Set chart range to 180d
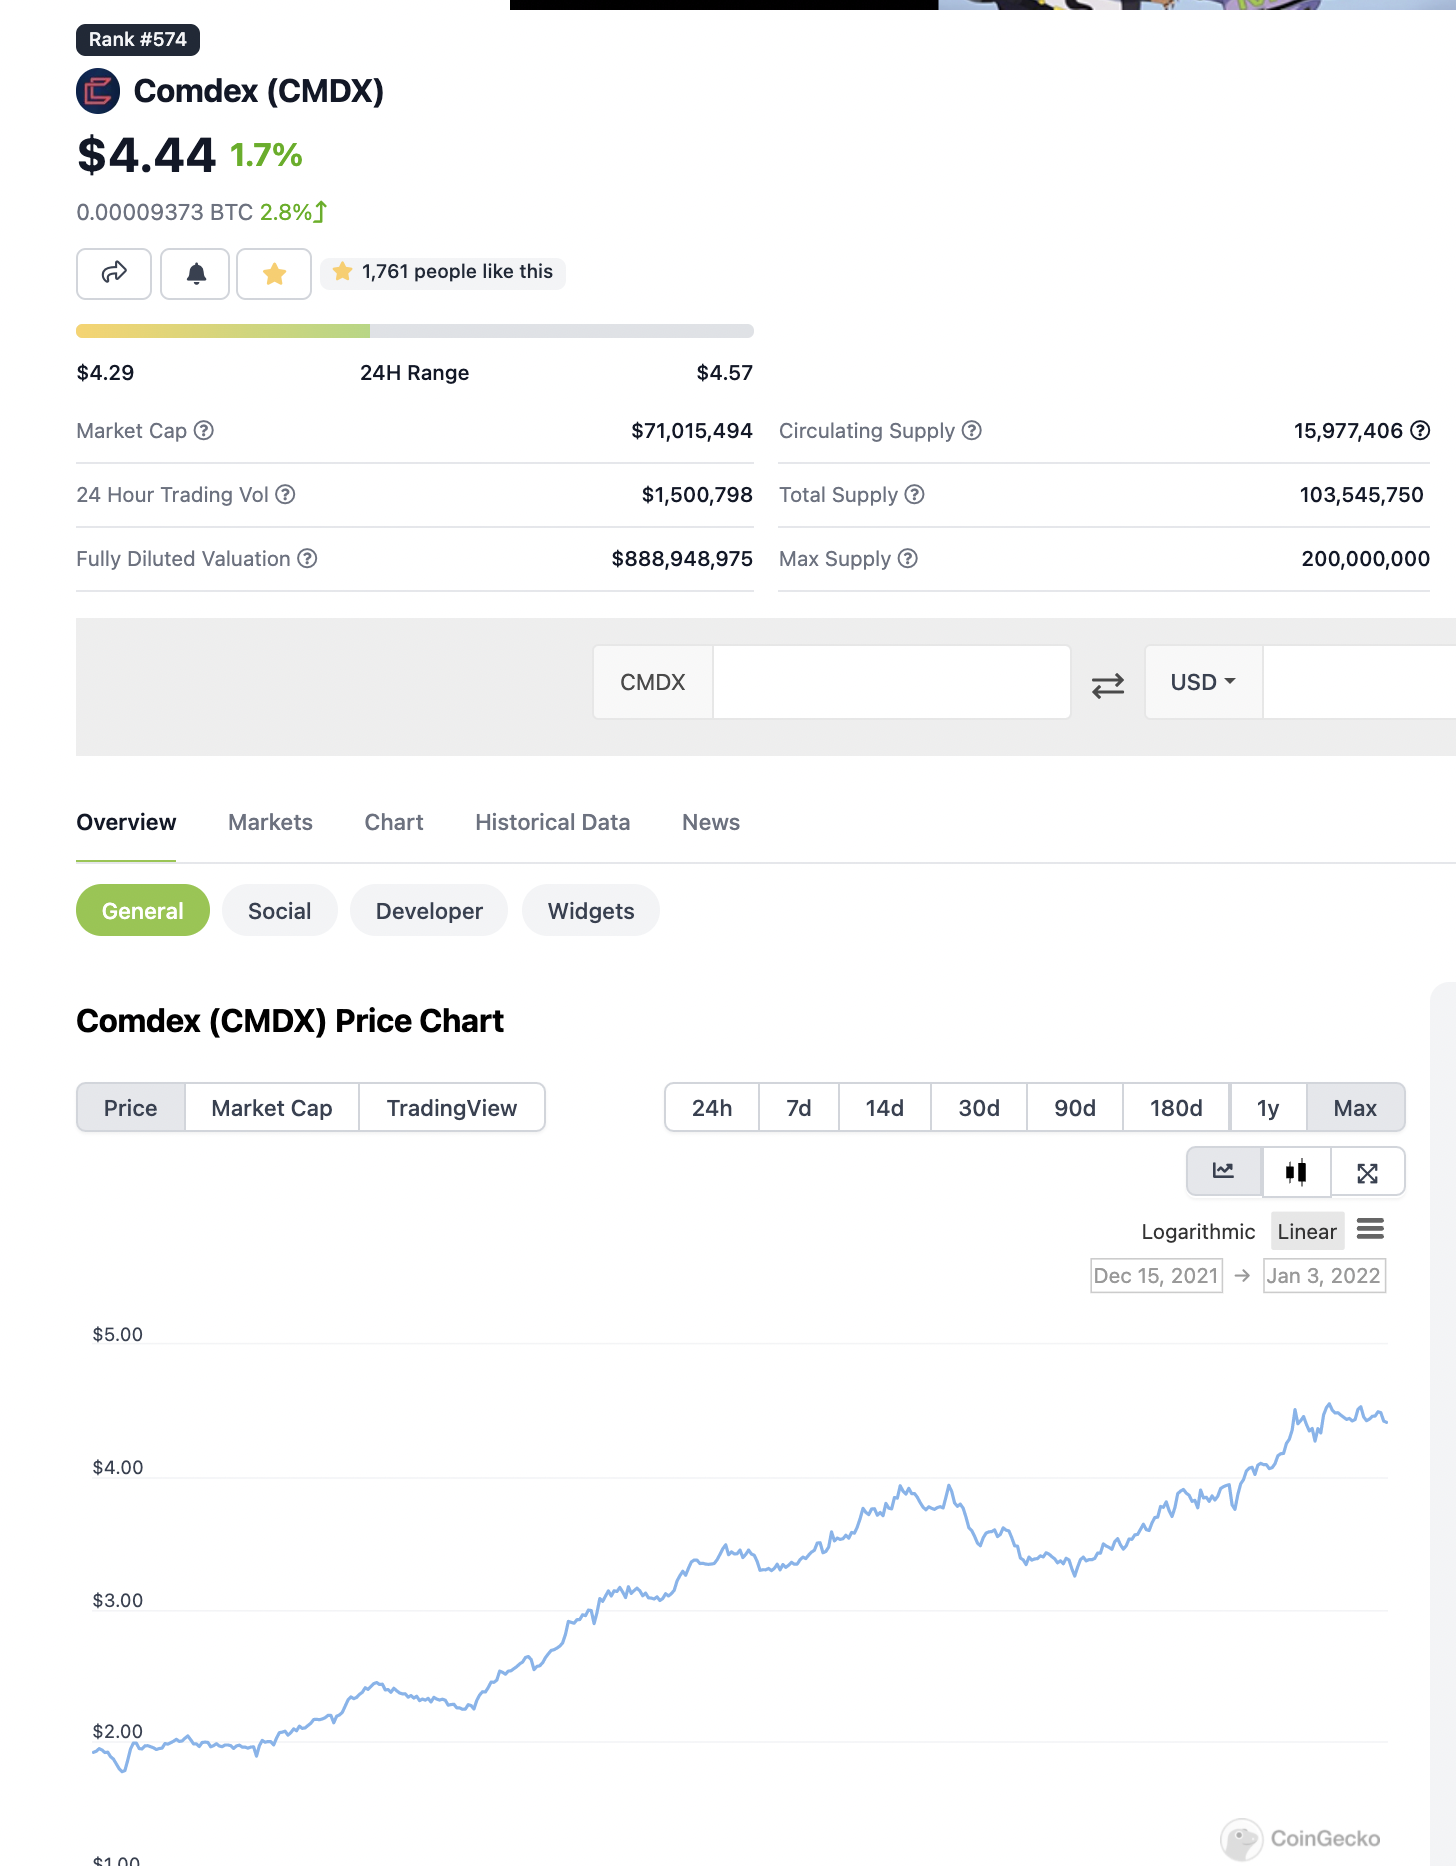This screenshot has width=1456, height=1866. [x=1176, y=1108]
